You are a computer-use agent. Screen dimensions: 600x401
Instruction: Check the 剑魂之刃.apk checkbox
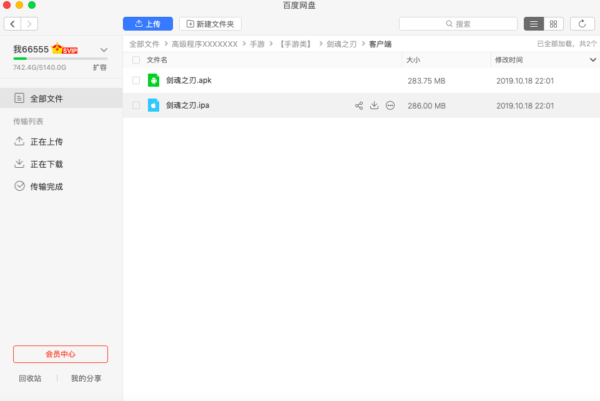pyautogui.click(x=135, y=80)
